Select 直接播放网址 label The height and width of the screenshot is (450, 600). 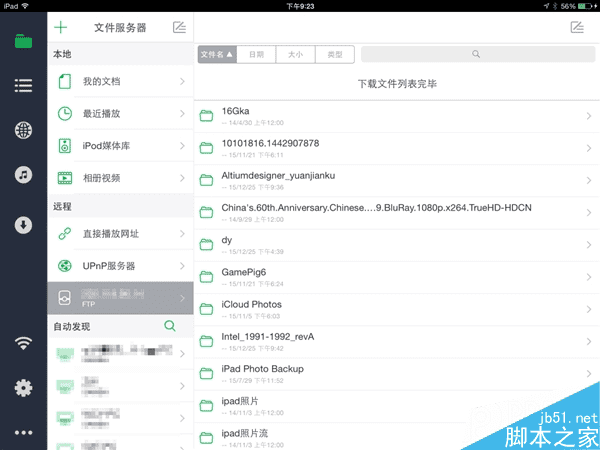point(111,233)
